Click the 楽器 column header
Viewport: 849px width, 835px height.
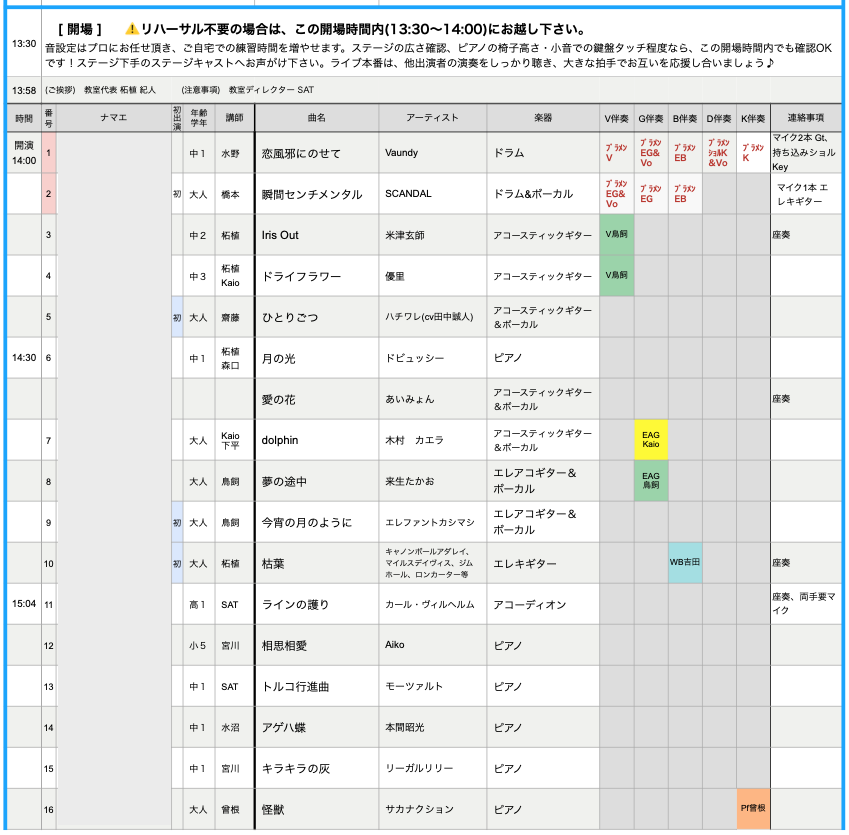(x=543, y=118)
